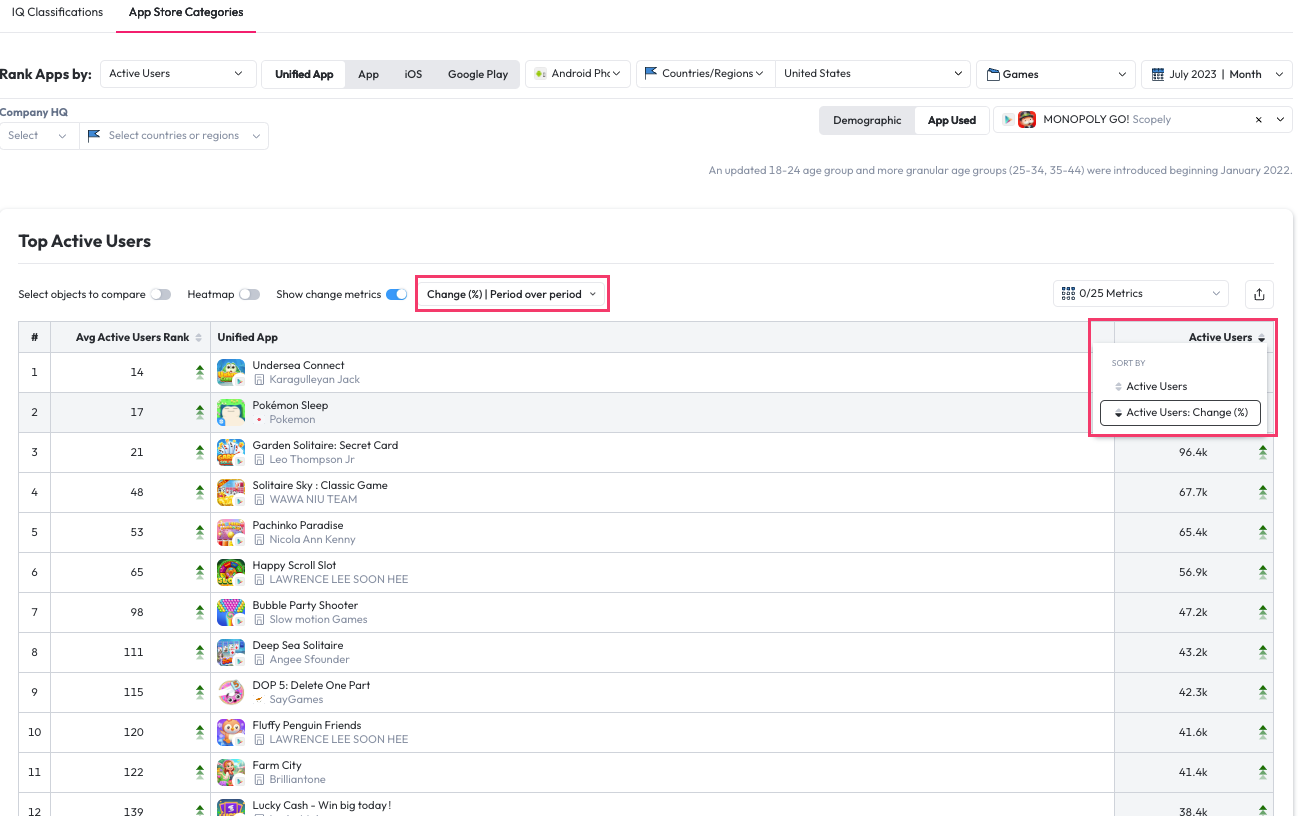Open Slow motion Games publisher link

pyautogui.click(x=318, y=620)
